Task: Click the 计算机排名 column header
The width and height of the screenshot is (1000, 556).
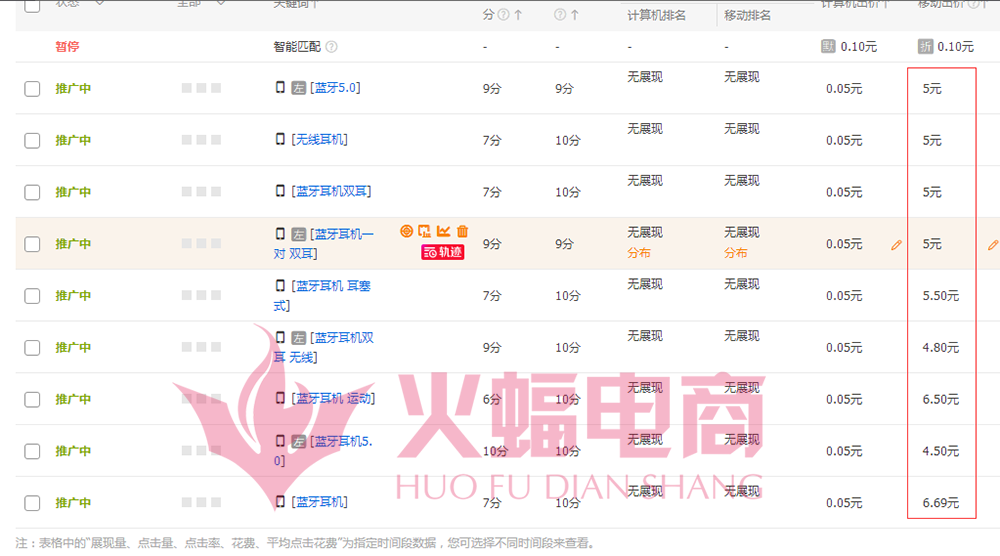Action: pos(656,16)
